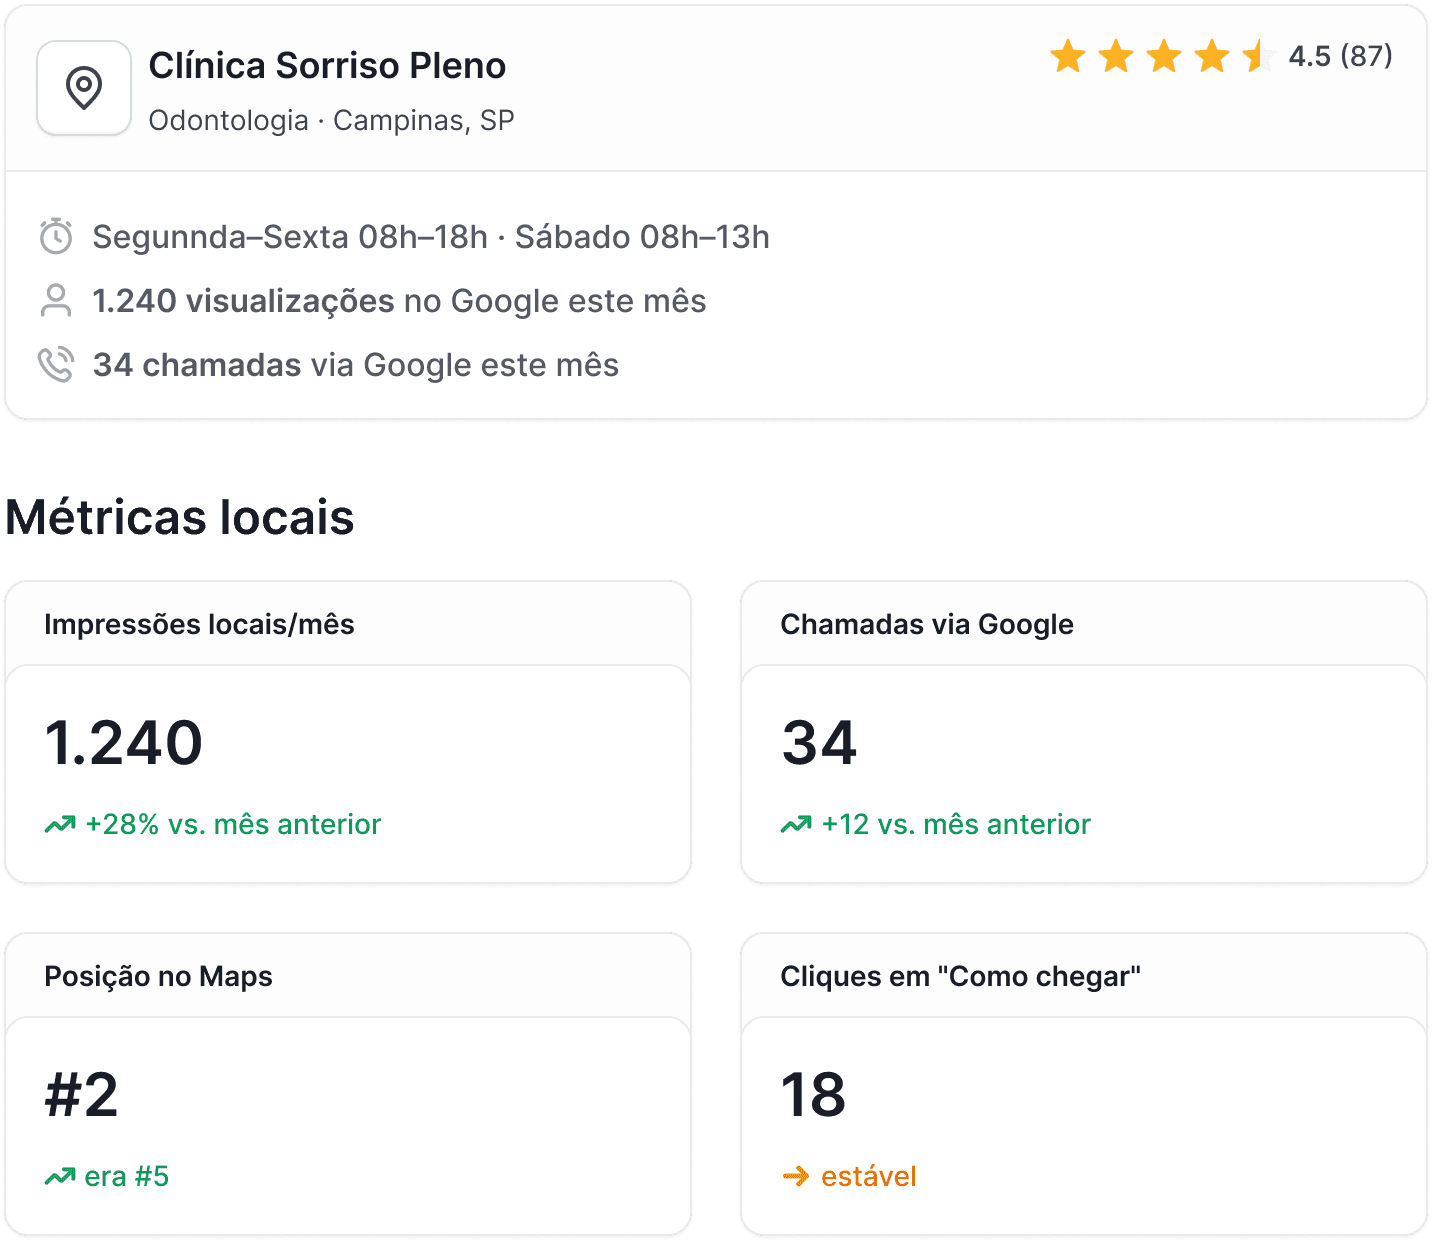Image resolution: width=1432 pixels, height=1242 pixels.
Task: Click the 4.5 (87) rating link
Action: coord(1340,58)
